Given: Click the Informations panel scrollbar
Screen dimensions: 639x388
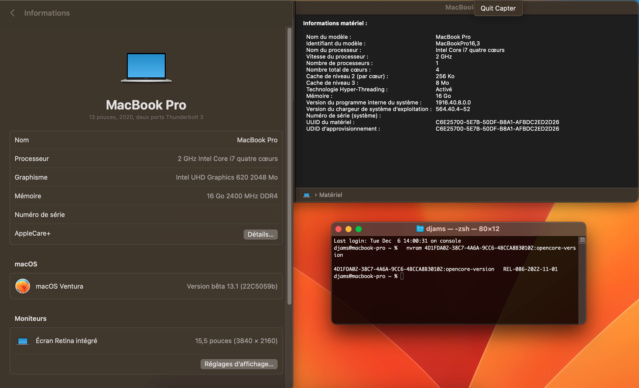Looking at the screenshot, I should click(x=289, y=166).
